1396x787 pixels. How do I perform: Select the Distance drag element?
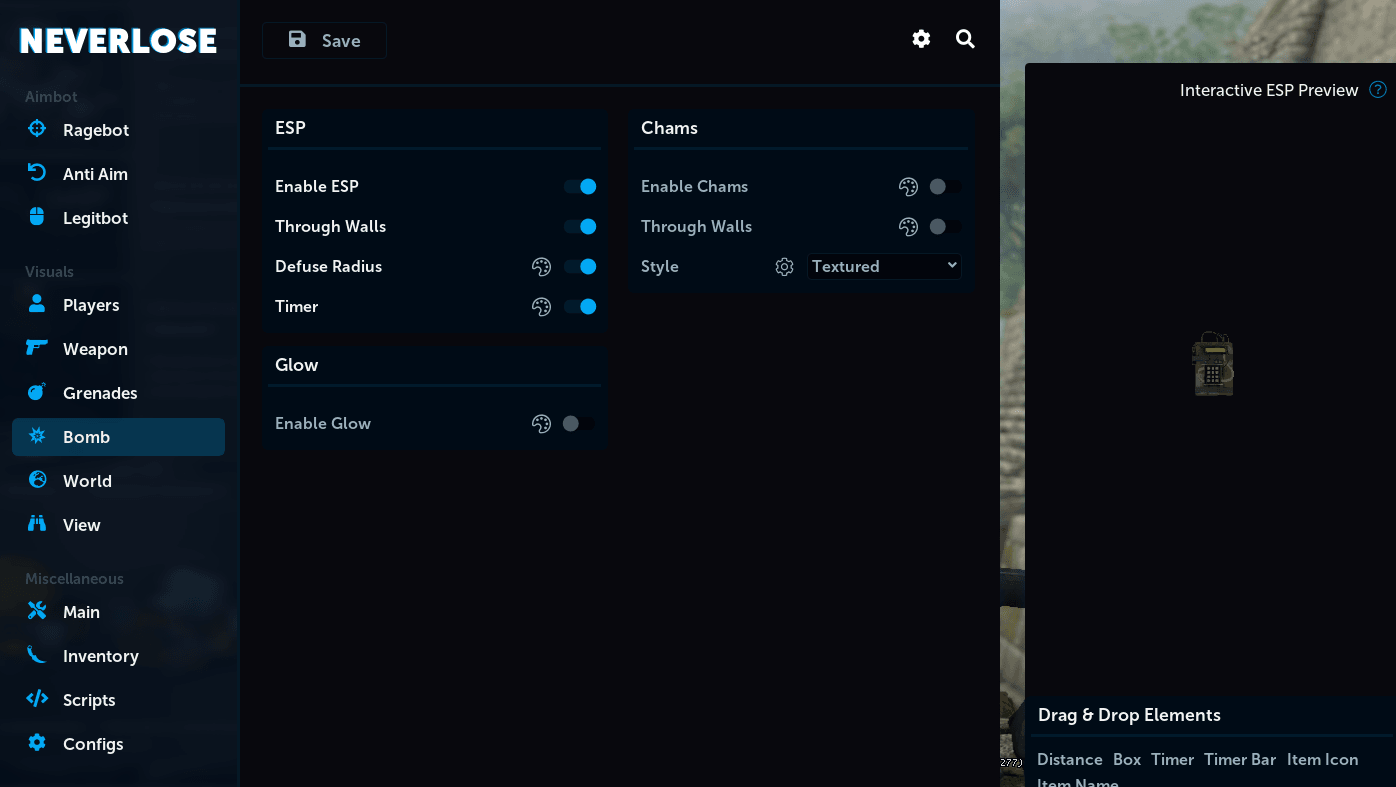coord(1070,760)
